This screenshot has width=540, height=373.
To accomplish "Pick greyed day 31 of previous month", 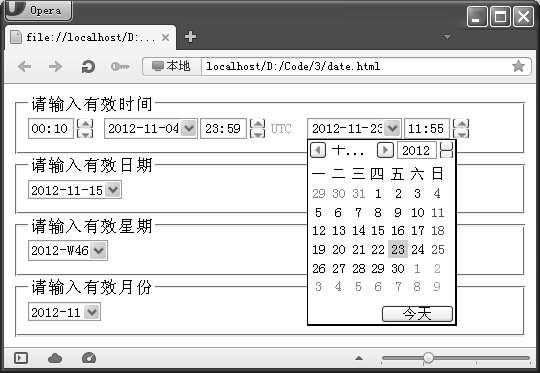I will (359, 194).
